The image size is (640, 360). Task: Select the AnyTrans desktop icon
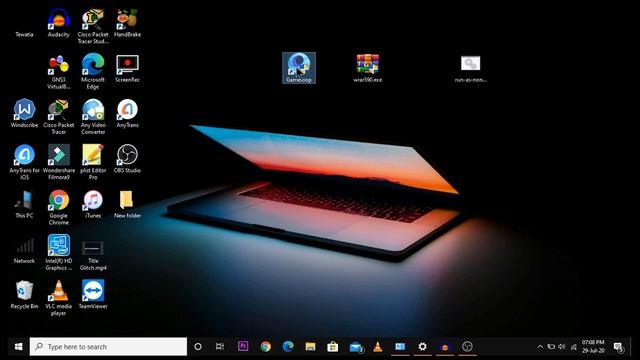pos(127,113)
